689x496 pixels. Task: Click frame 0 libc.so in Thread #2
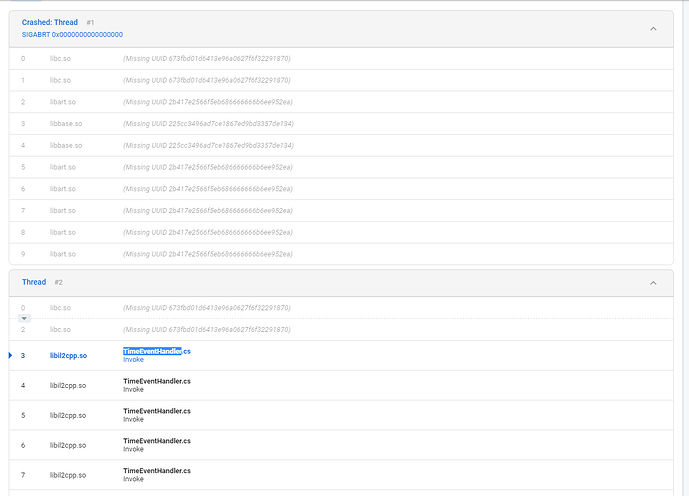(x=61, y=307)
